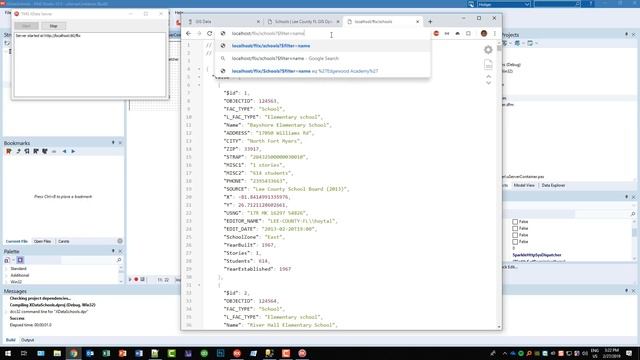640x360 pixels.
Task: Pin the Projects panel
Action: [627, 35]
